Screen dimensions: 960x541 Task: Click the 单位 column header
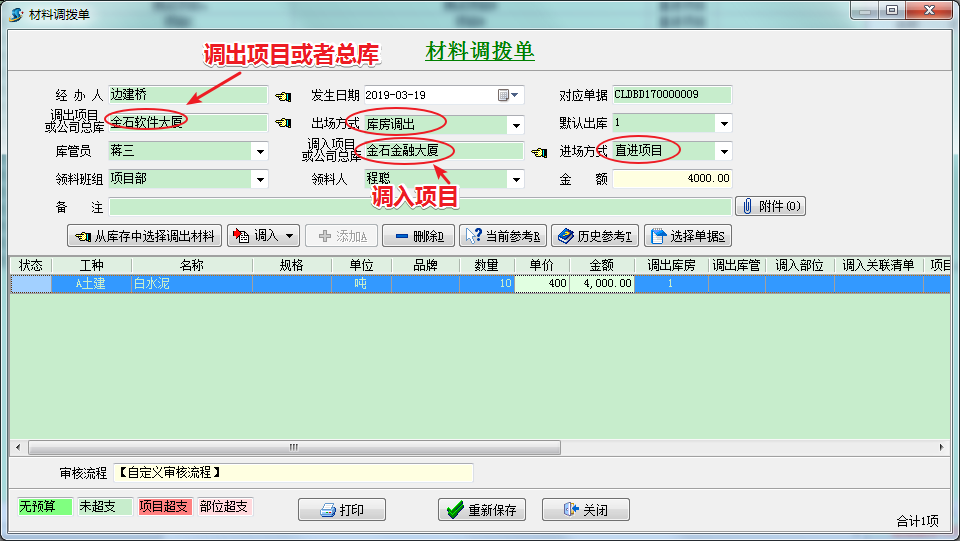[x=361, y=265]
